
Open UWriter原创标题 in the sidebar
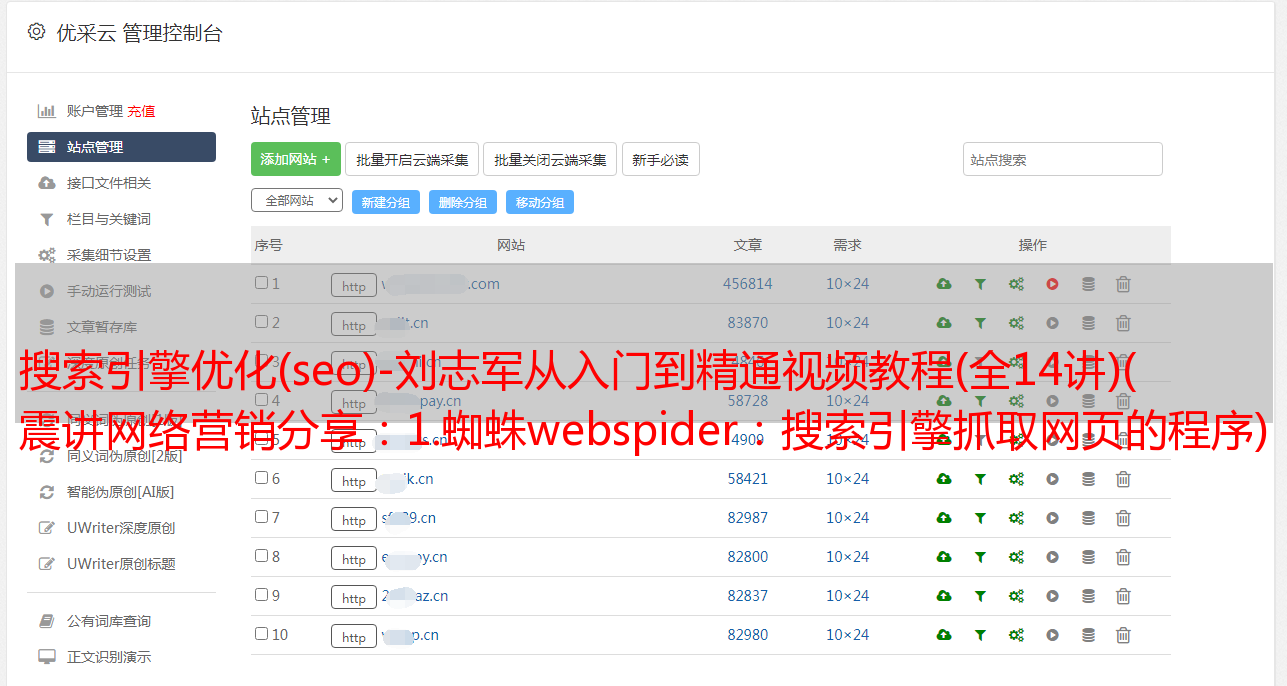[x=121, y=564]
